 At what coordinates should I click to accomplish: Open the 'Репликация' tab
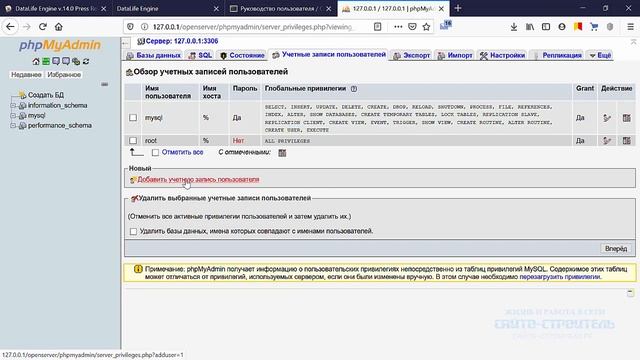coord(558,55)
